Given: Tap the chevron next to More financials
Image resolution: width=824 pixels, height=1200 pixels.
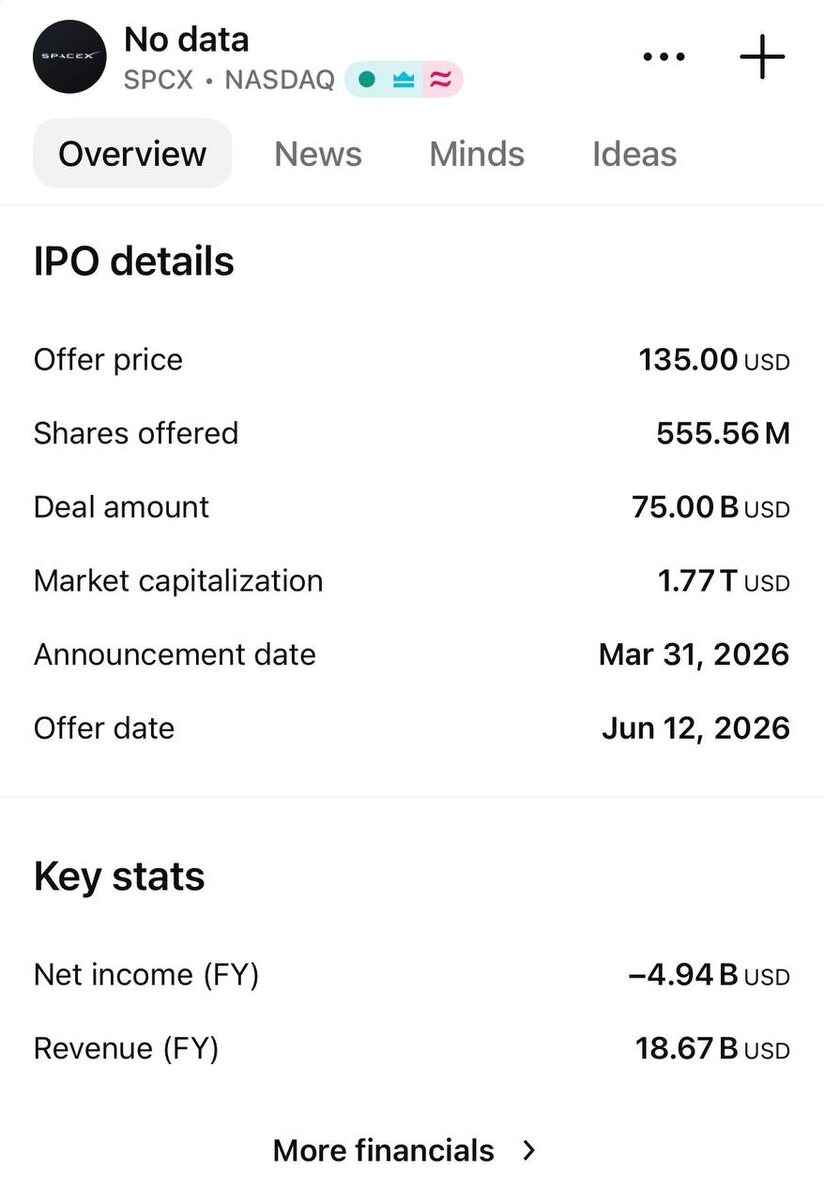Looking at the screenshot, I should [x=530, y=1150].
